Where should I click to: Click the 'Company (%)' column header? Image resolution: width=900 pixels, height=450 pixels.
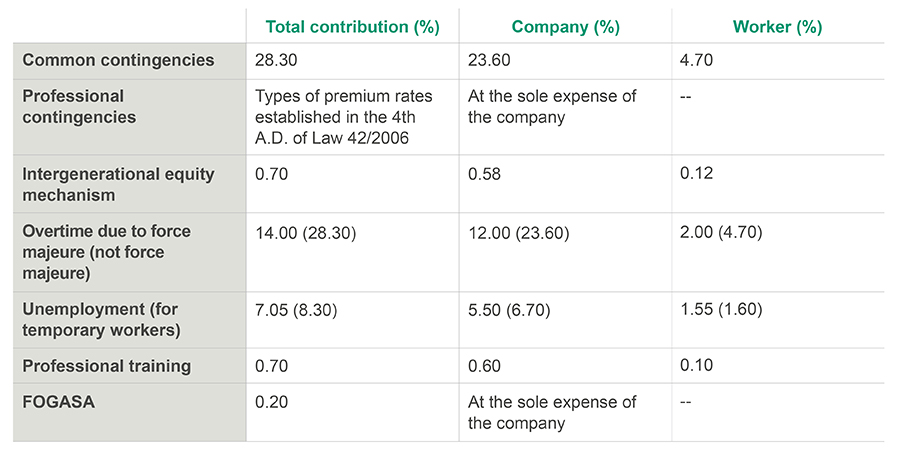click(565, 27)
